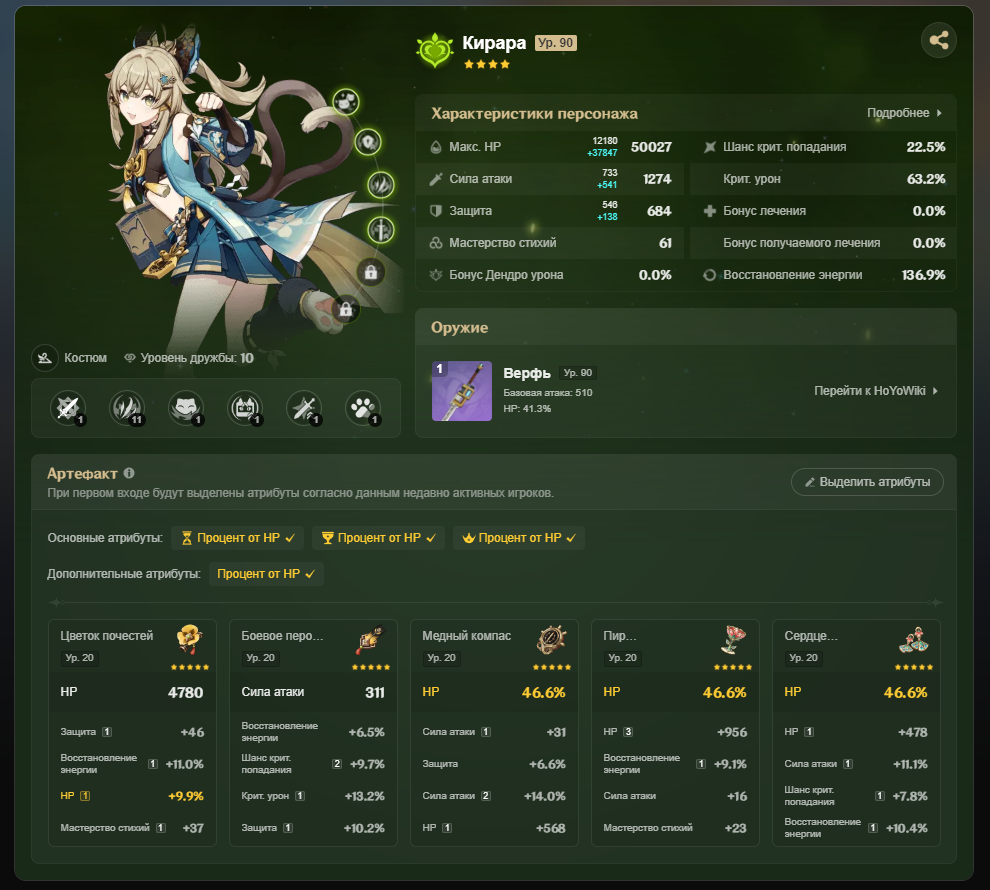Click the Пир goblet artifact icon
990x890 pixels.
pyautogui.click(x=733, y=640)
